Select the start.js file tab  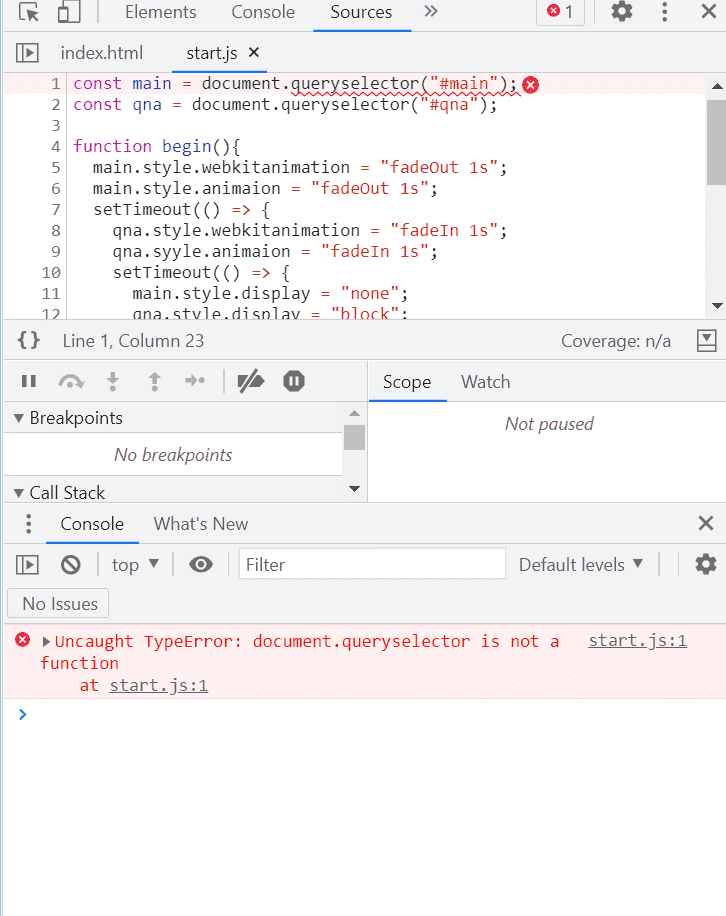click(211, 53)
